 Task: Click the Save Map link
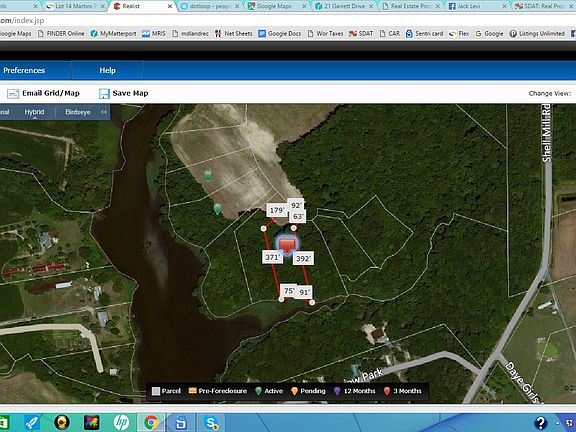130,93
